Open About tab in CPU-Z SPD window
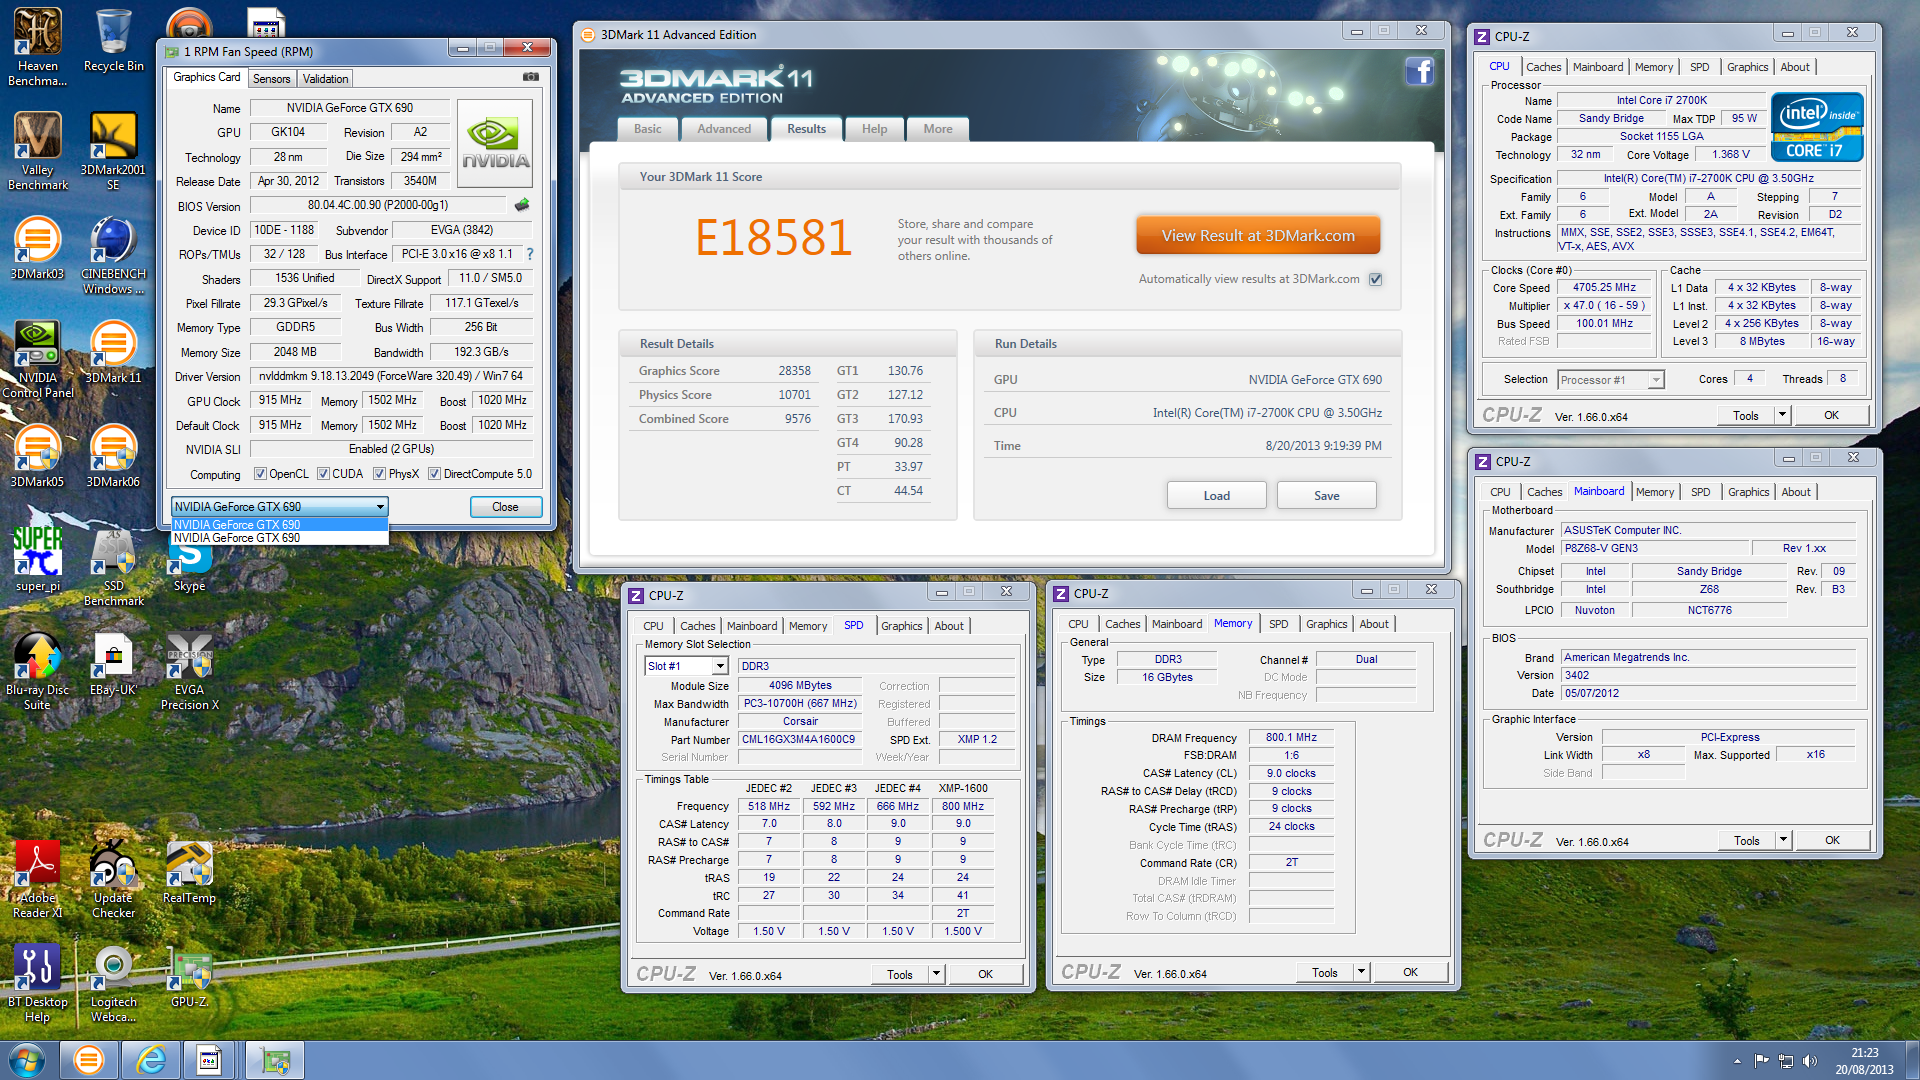This screenshot has width=1920, height=1080. [949, 626]
